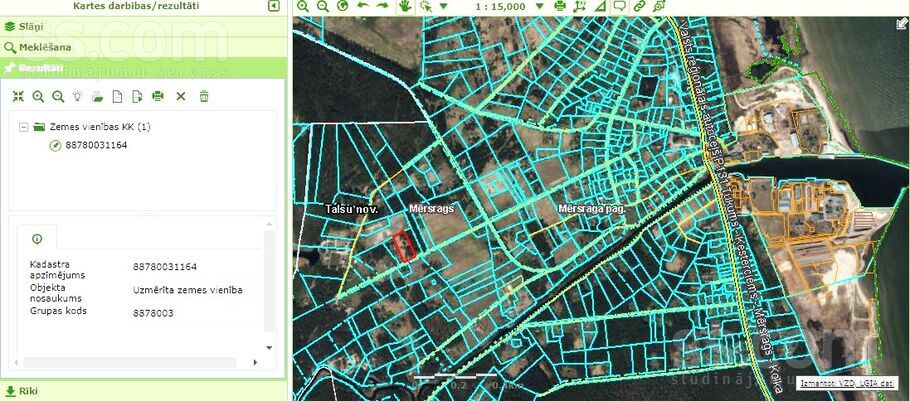The width and height of the screenshot is (910, 401).
Task: Click the open folder icon in results toolbar
Action: click(97, 96)
